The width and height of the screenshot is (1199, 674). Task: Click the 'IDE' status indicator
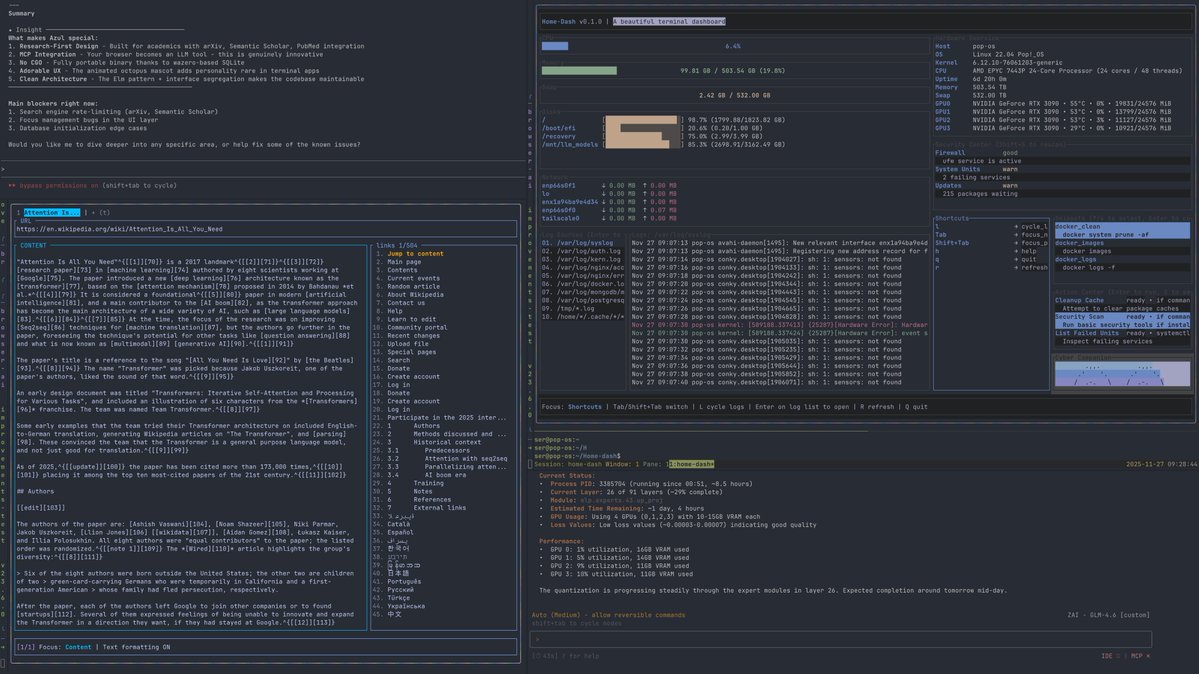point(1110,656)
